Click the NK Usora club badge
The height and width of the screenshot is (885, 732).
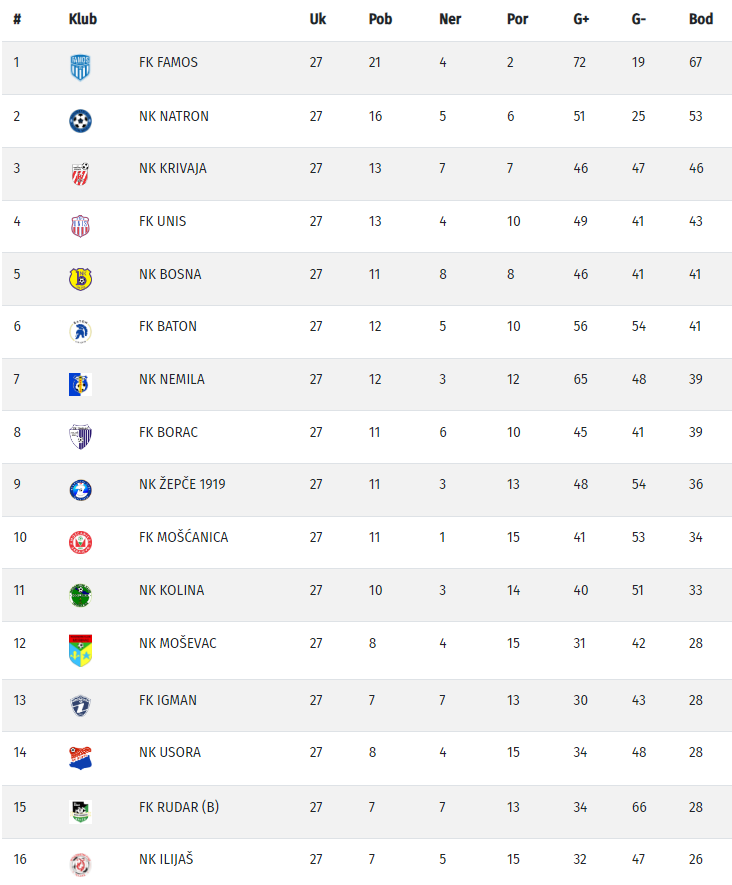click(80, 757)
